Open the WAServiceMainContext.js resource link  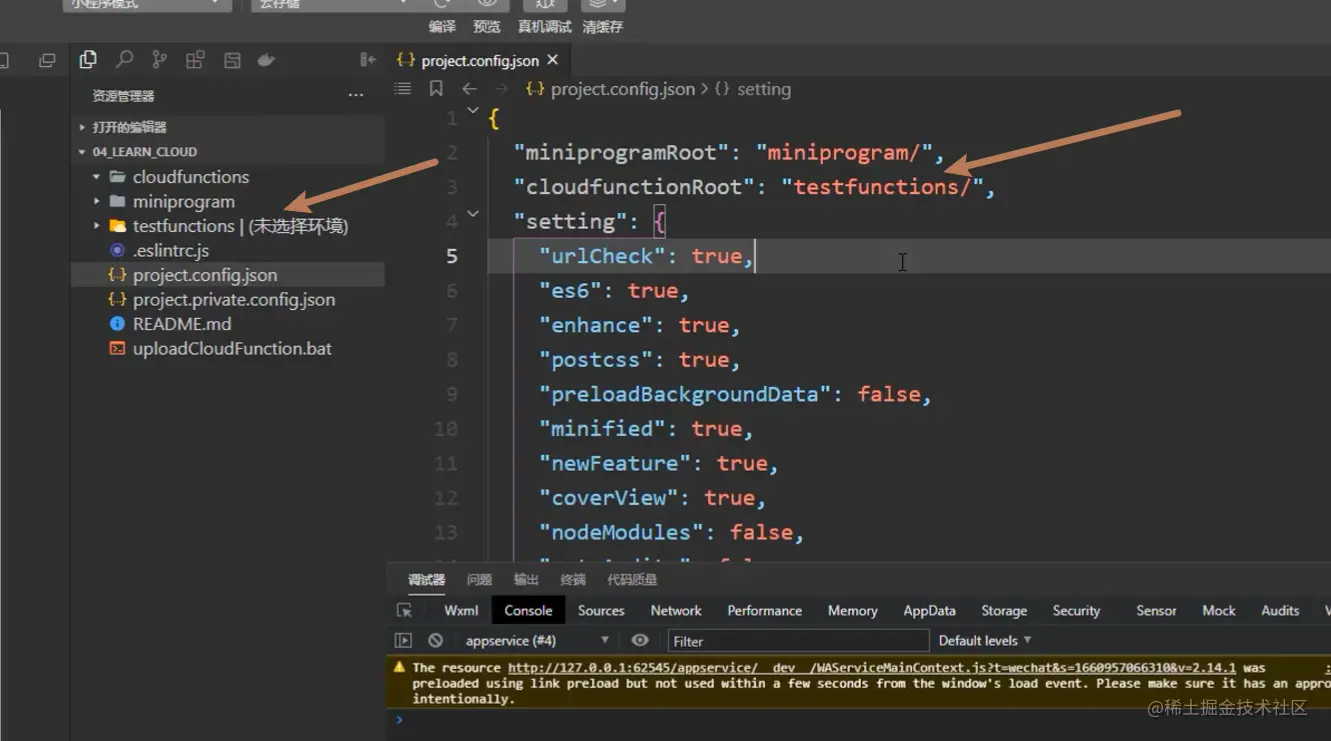(872, 667)
